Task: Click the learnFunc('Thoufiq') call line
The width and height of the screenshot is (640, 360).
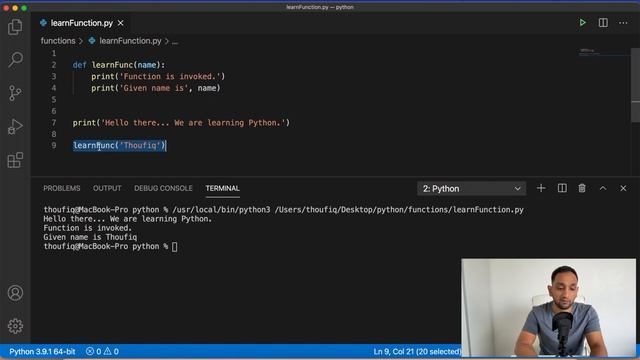Action: tap(119, 145)
